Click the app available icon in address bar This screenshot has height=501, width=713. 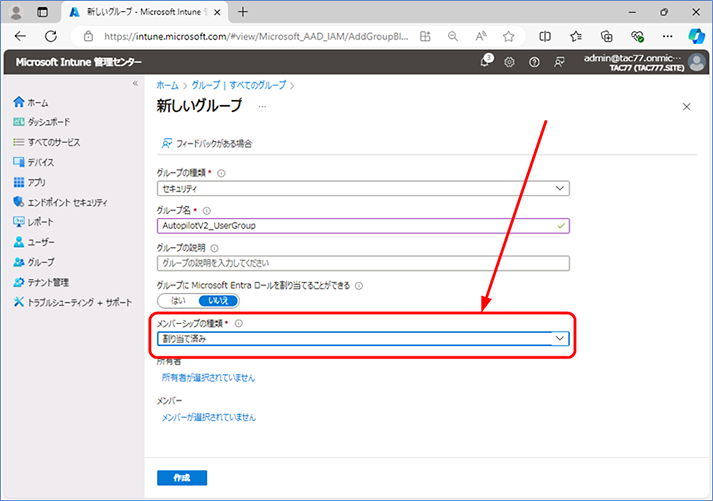425,36
